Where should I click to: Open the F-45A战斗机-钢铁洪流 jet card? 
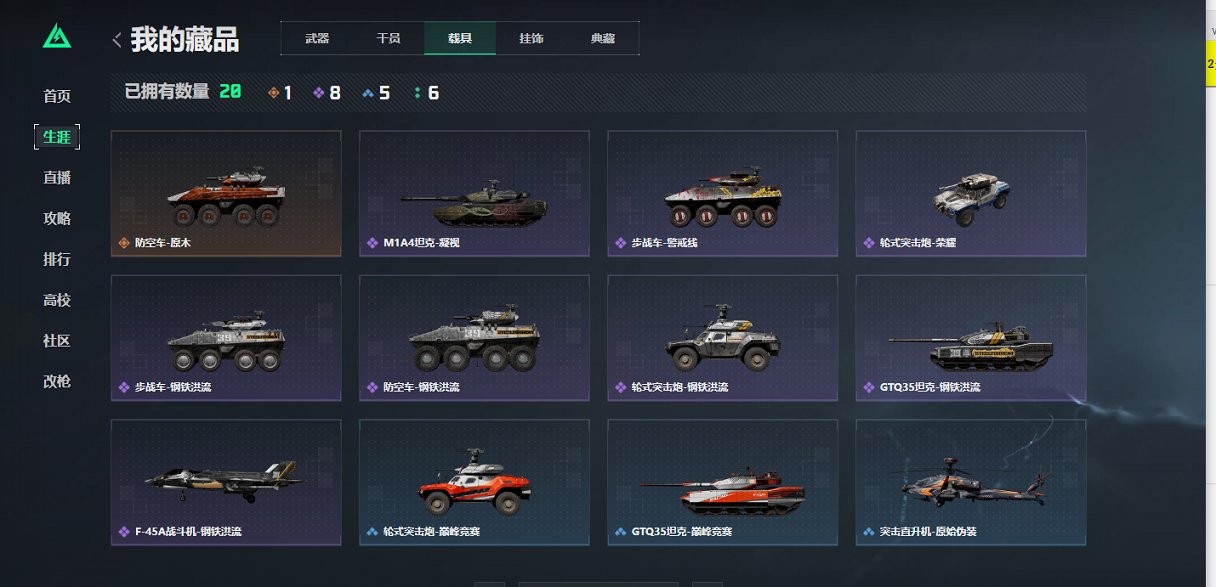click(x=226, y=482)
